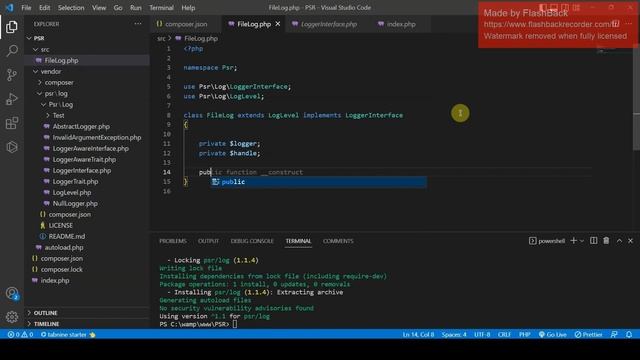This screenshot has width=640, height=360.
Task: Open the Accounts icon in the activity bar
Action: pyautogui.click(x=12, y=293)
